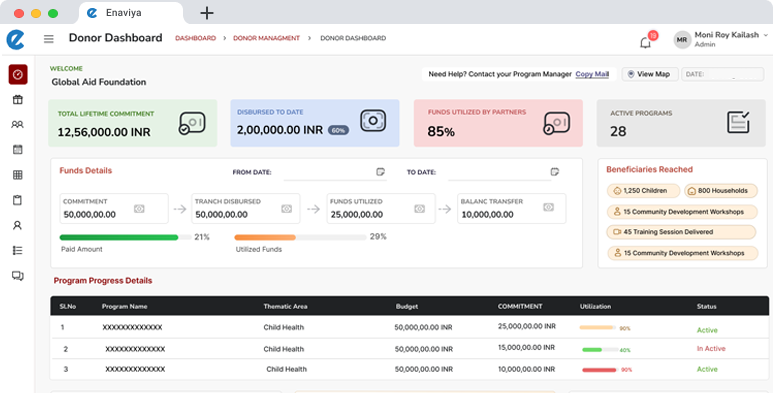
Task: Select the Enaviya browser tab
Action: [x=131, y=13]
